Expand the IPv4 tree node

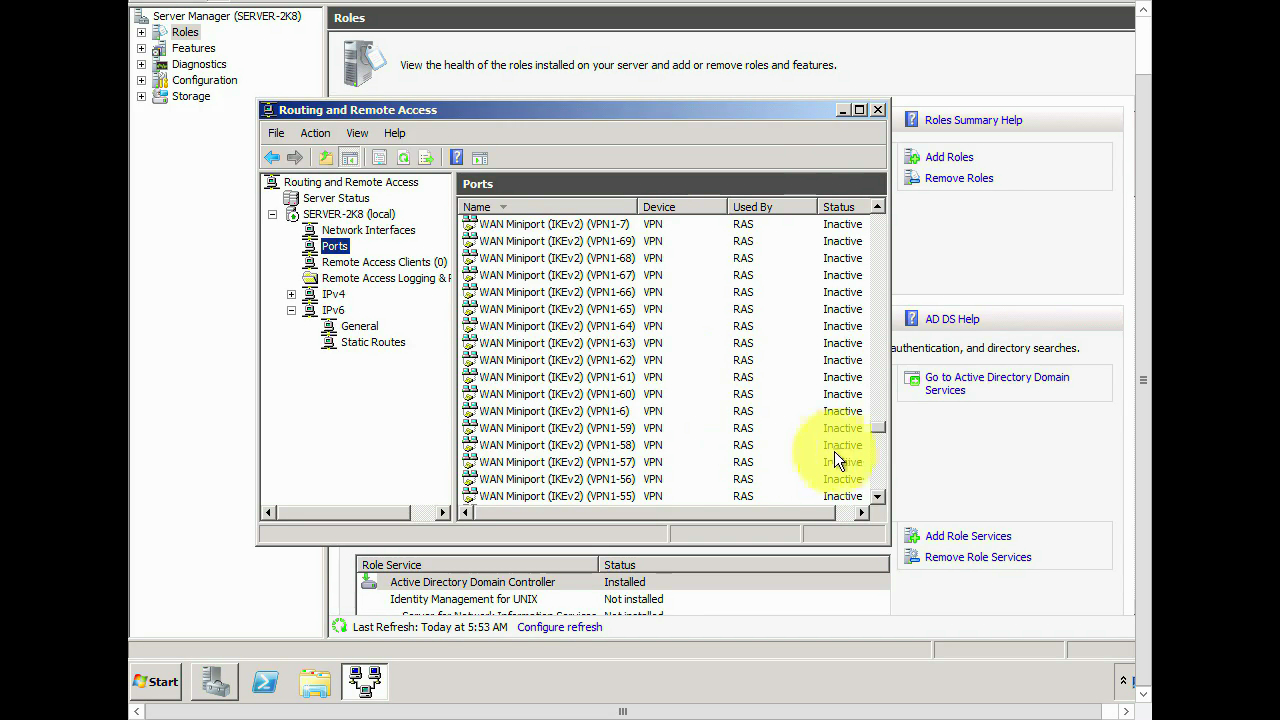(291, 294)
